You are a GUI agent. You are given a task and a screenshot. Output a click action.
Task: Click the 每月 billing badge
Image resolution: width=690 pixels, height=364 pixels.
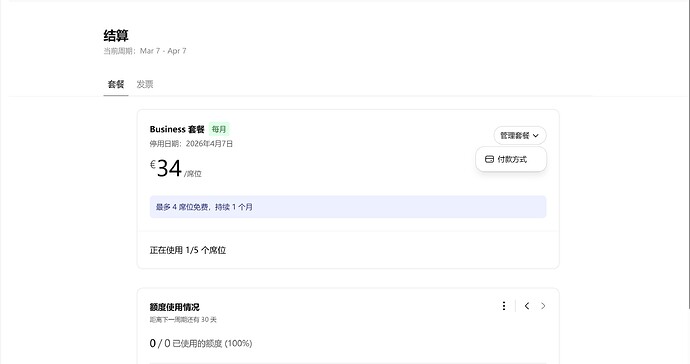(219, 129)
